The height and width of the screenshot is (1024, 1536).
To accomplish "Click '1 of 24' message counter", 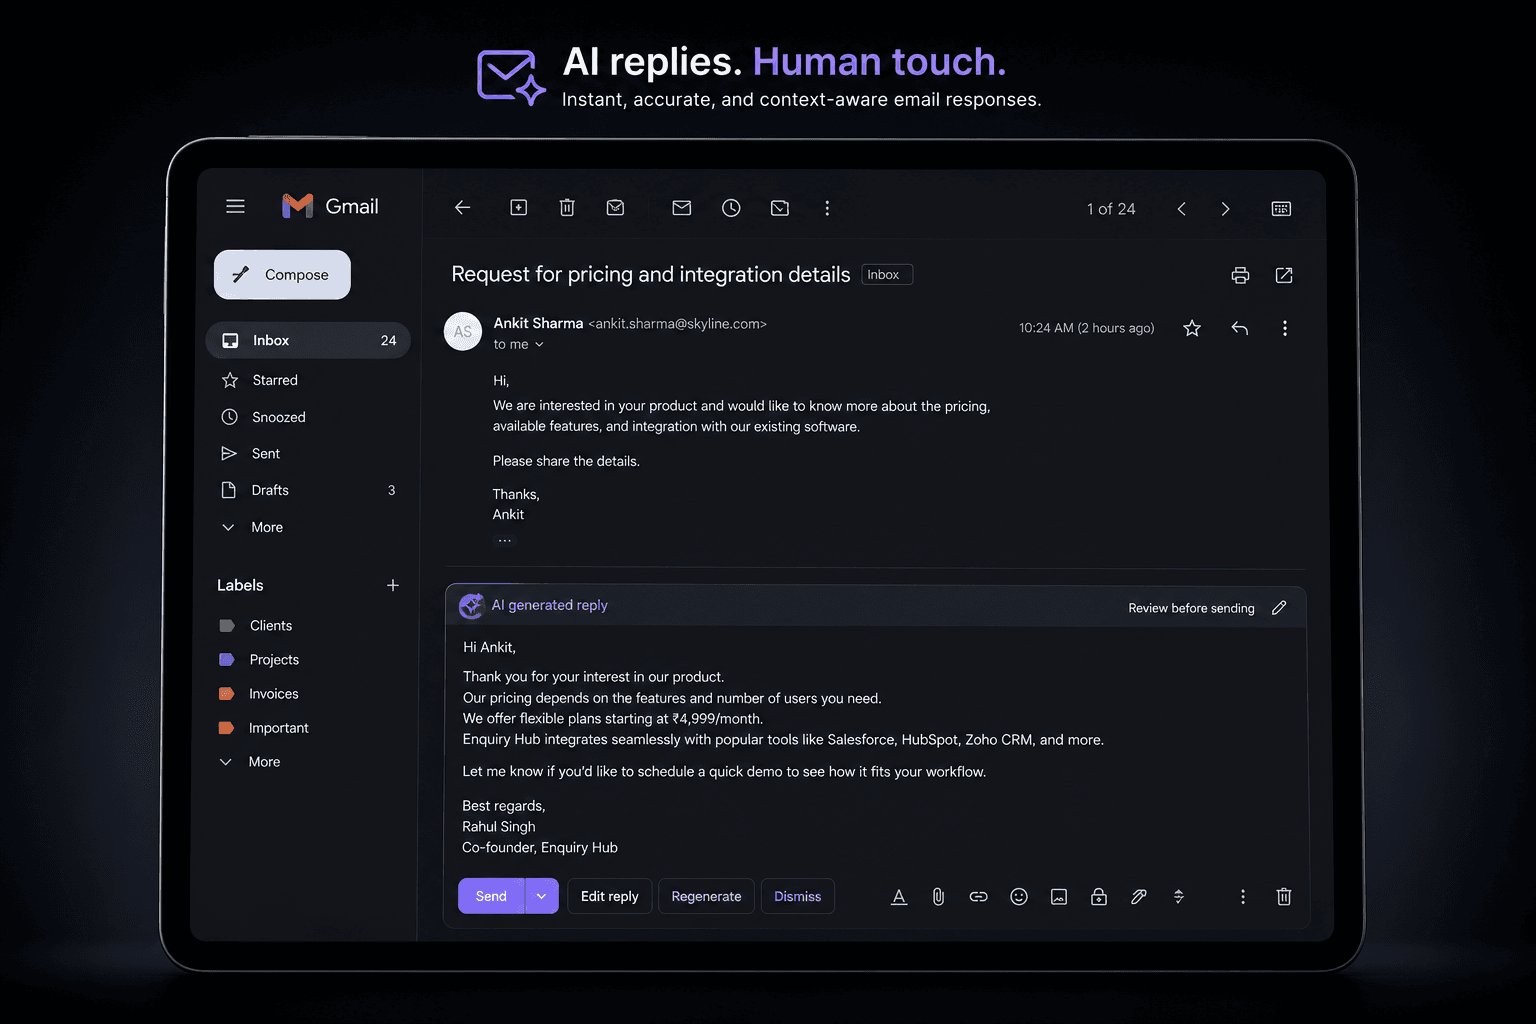I will 1111,209.
